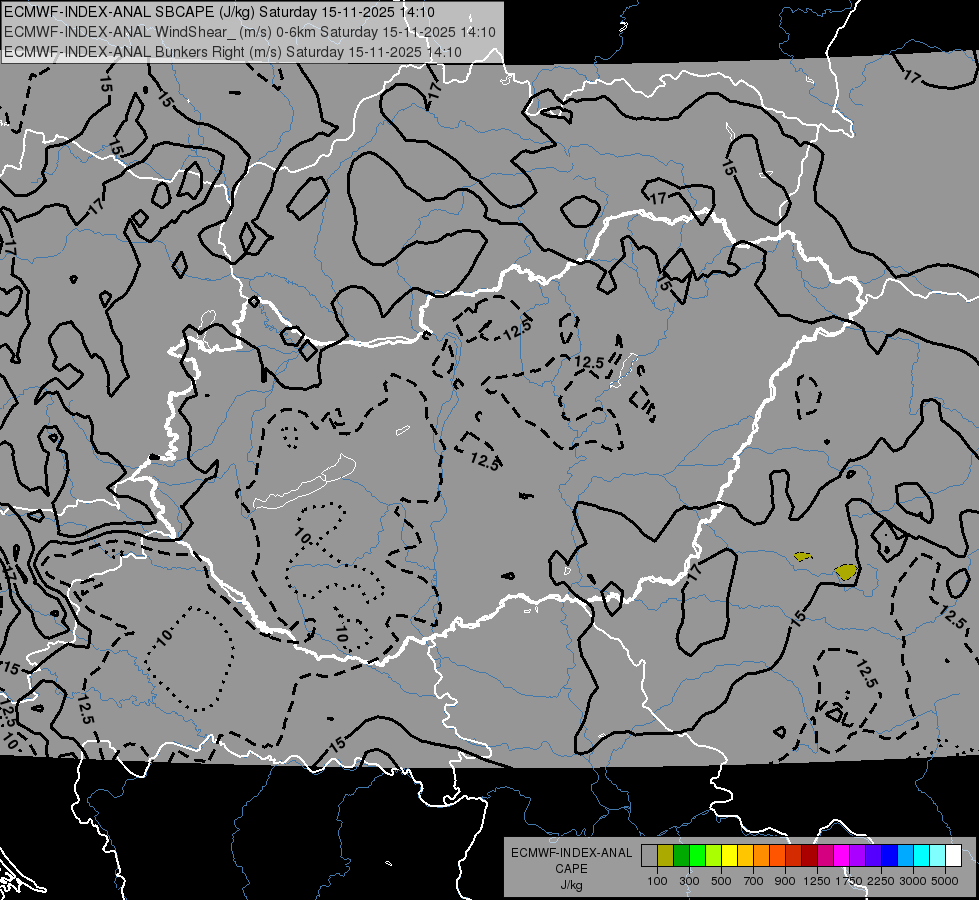Screen dimensions: 979x900
Task: Click the CAPE label in legend
Action: pos(571,869)
